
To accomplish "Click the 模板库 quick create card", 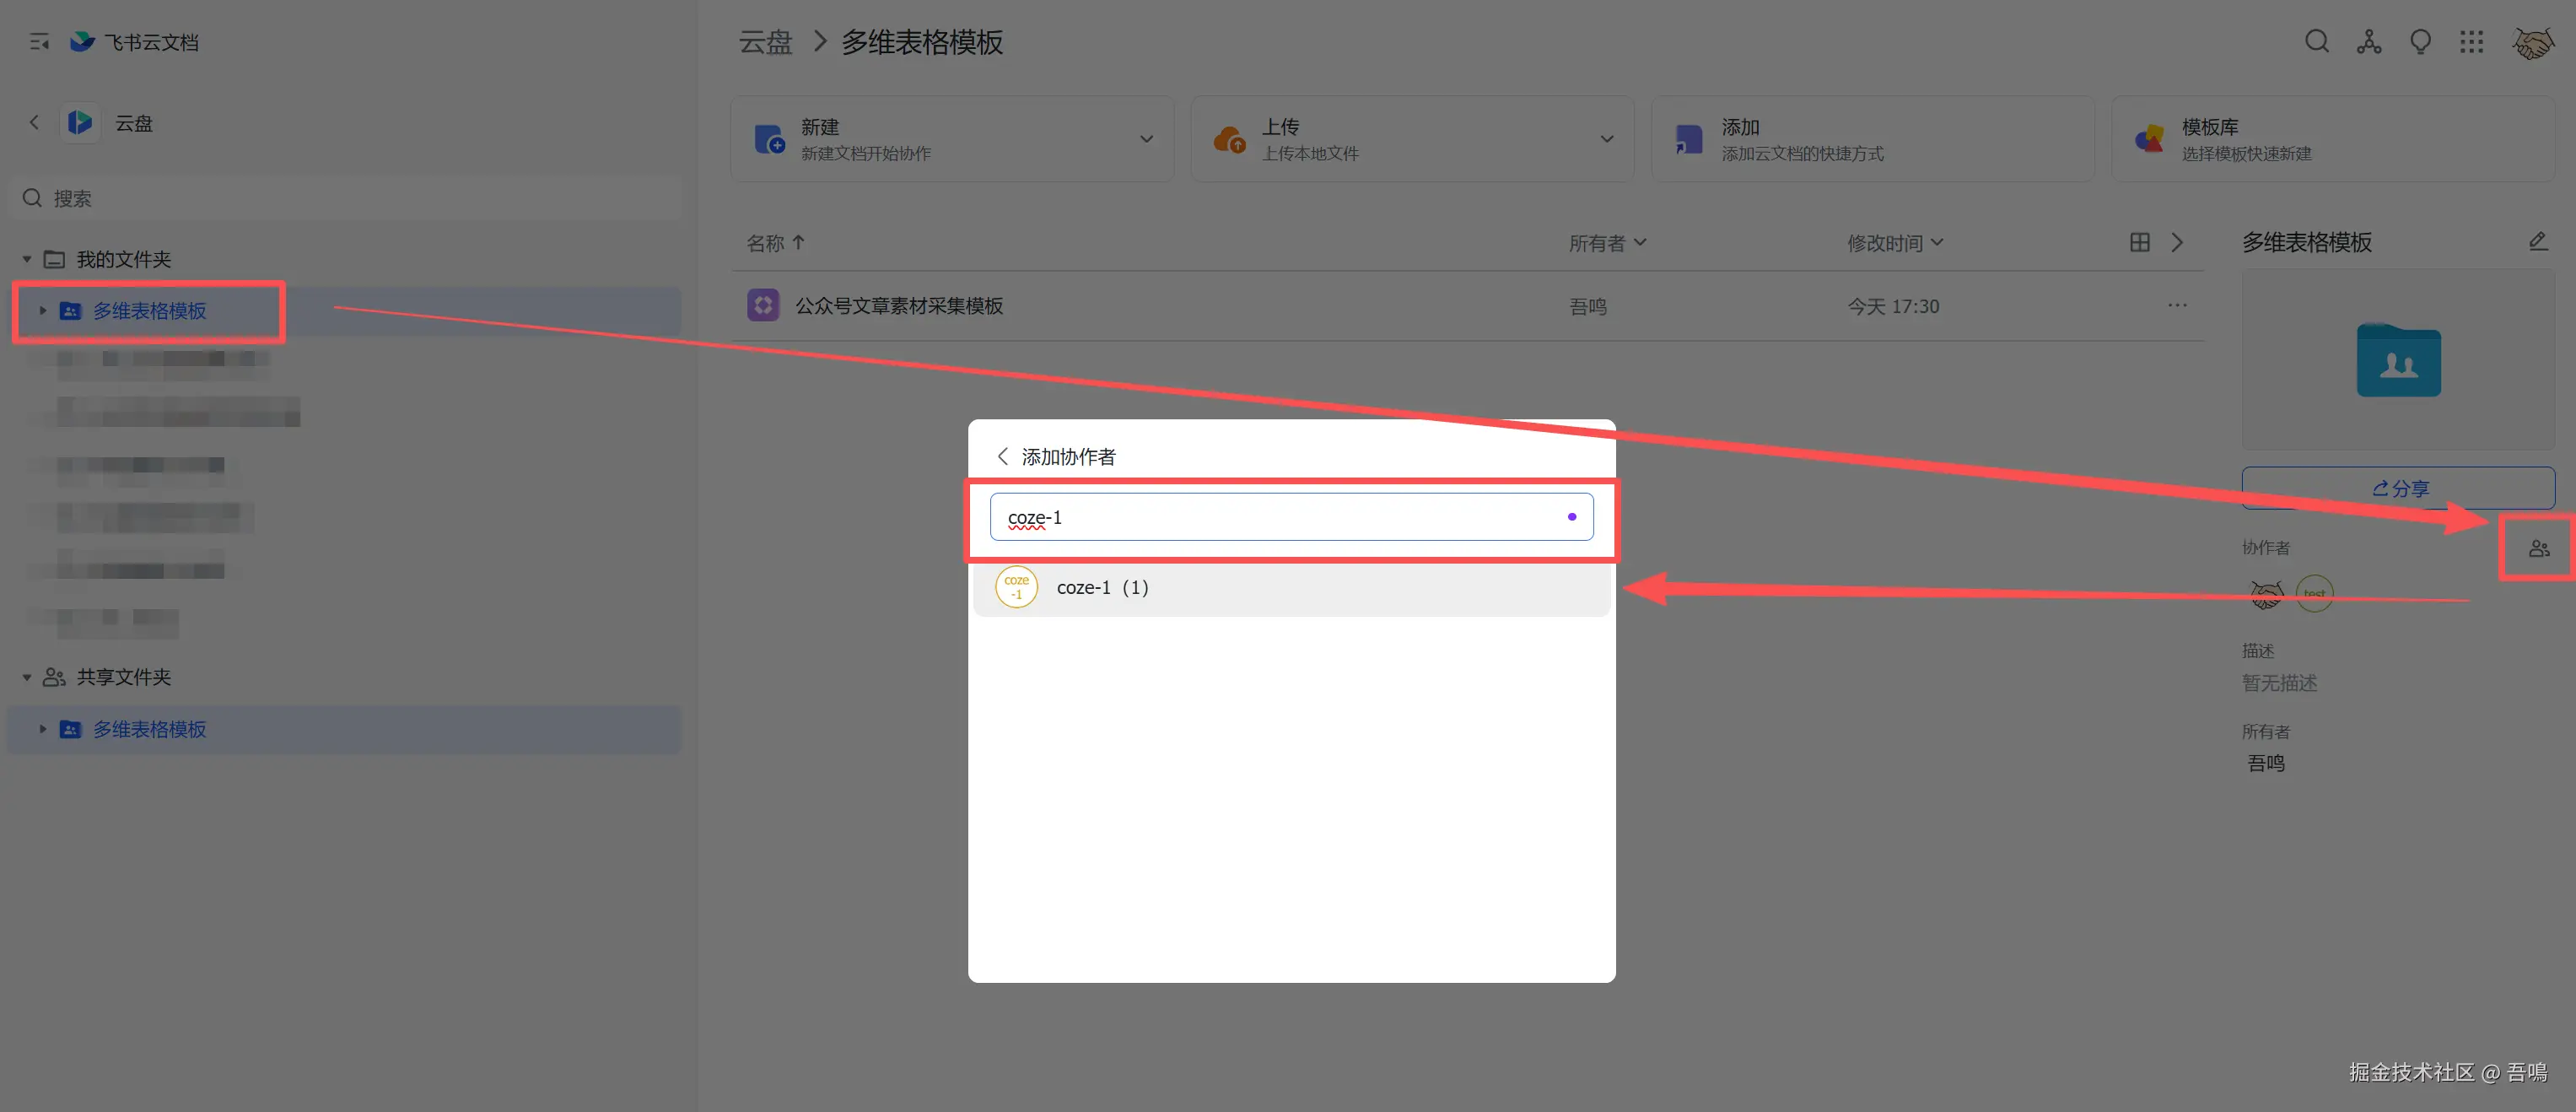I will coord(2331,139).
